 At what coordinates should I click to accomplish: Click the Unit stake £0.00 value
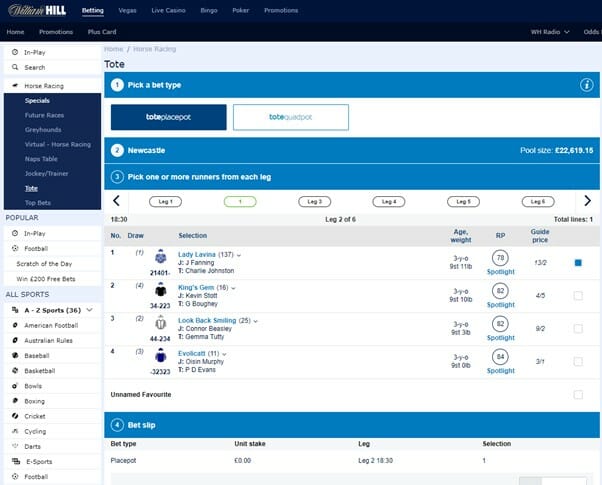tap(243, 460)
